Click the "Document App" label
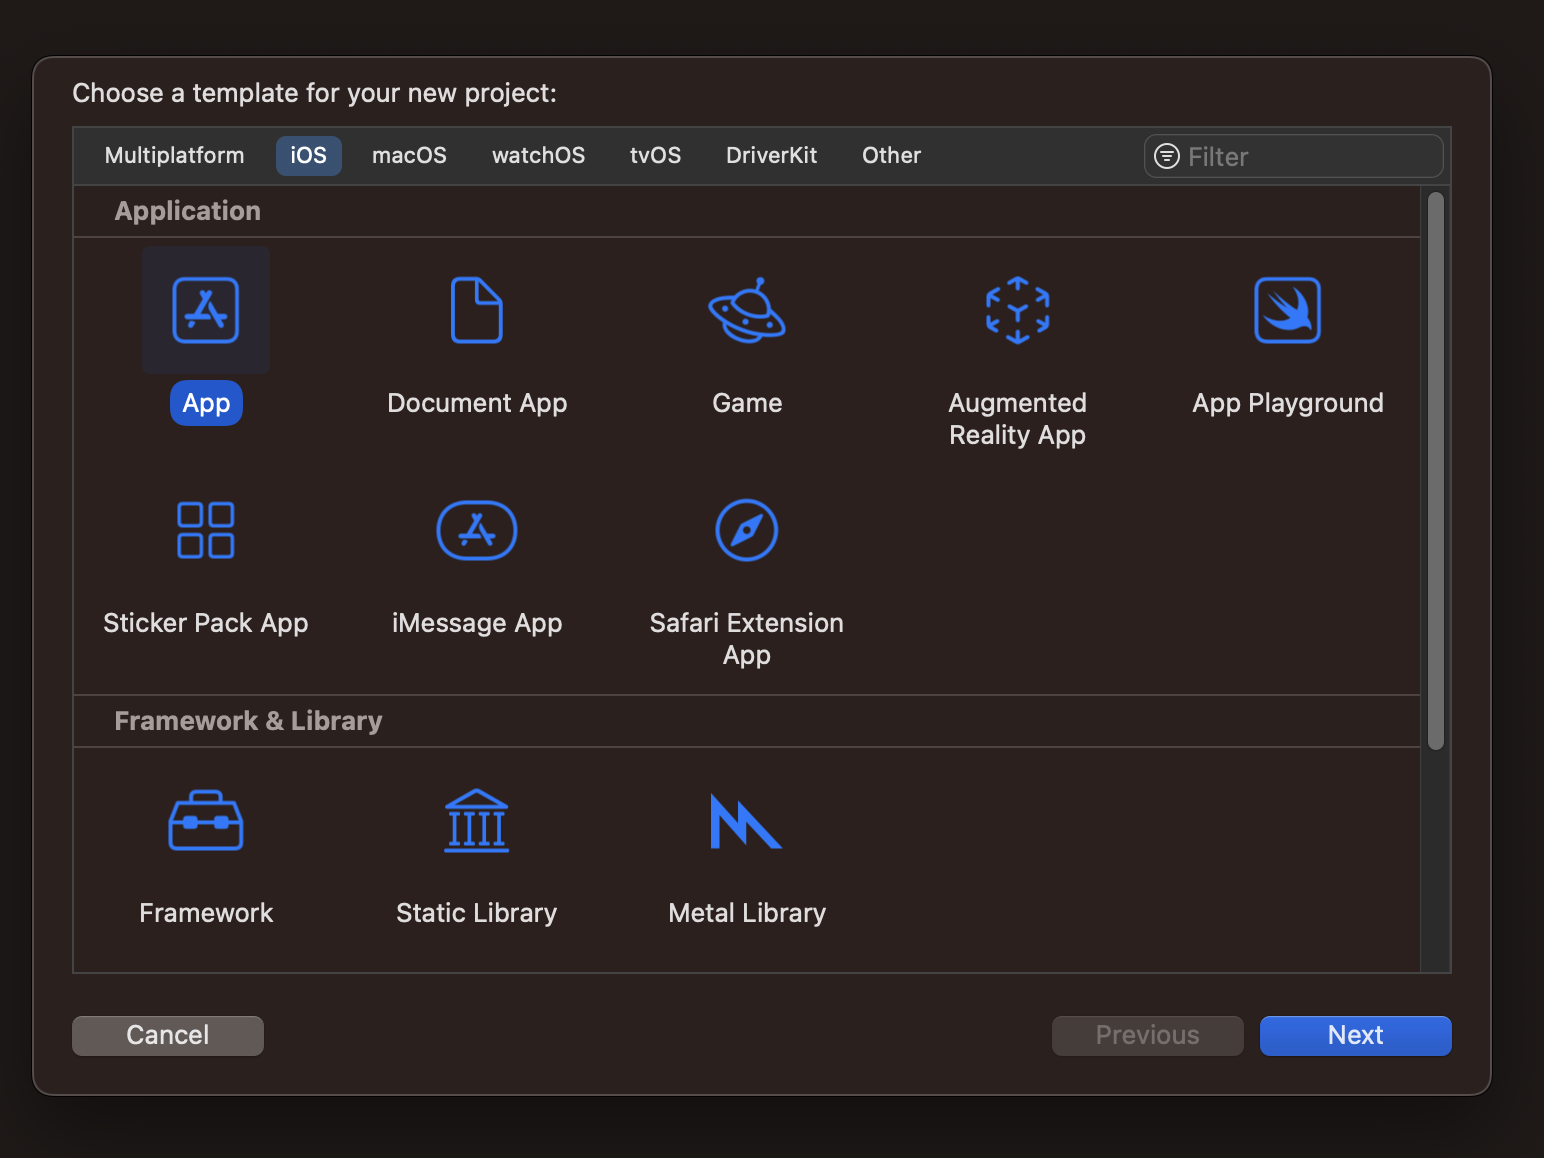The image size is (1544, 1158). click(477, 403)
